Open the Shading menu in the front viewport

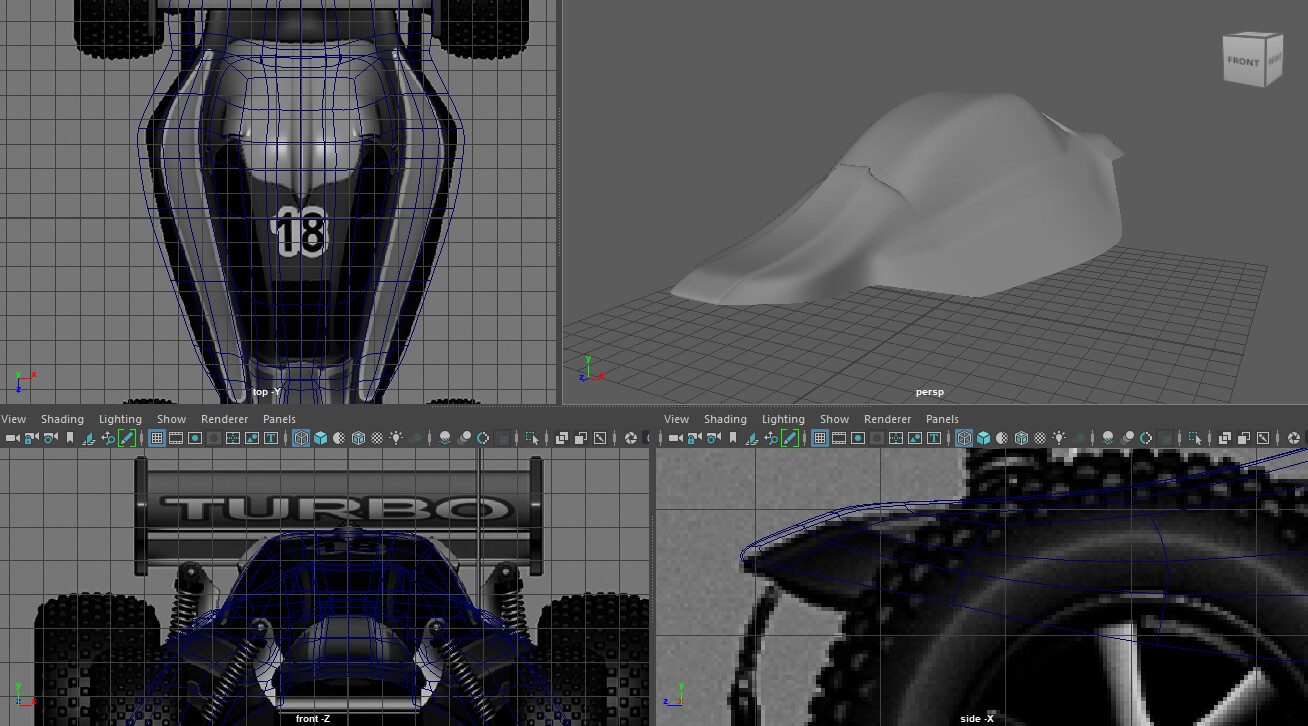pos(62,418)
